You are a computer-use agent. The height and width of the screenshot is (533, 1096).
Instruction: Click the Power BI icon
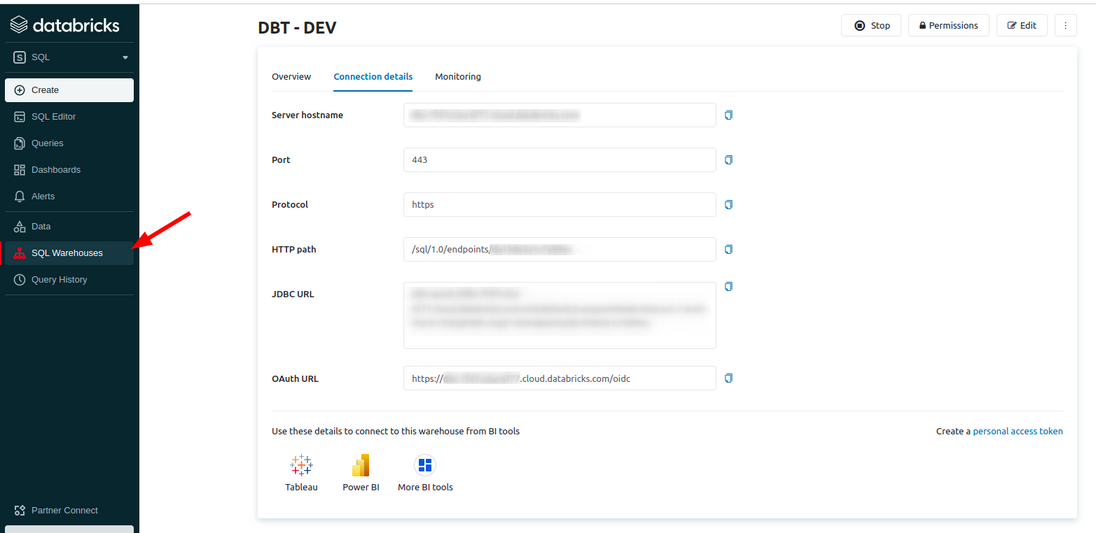pos(361,465)
